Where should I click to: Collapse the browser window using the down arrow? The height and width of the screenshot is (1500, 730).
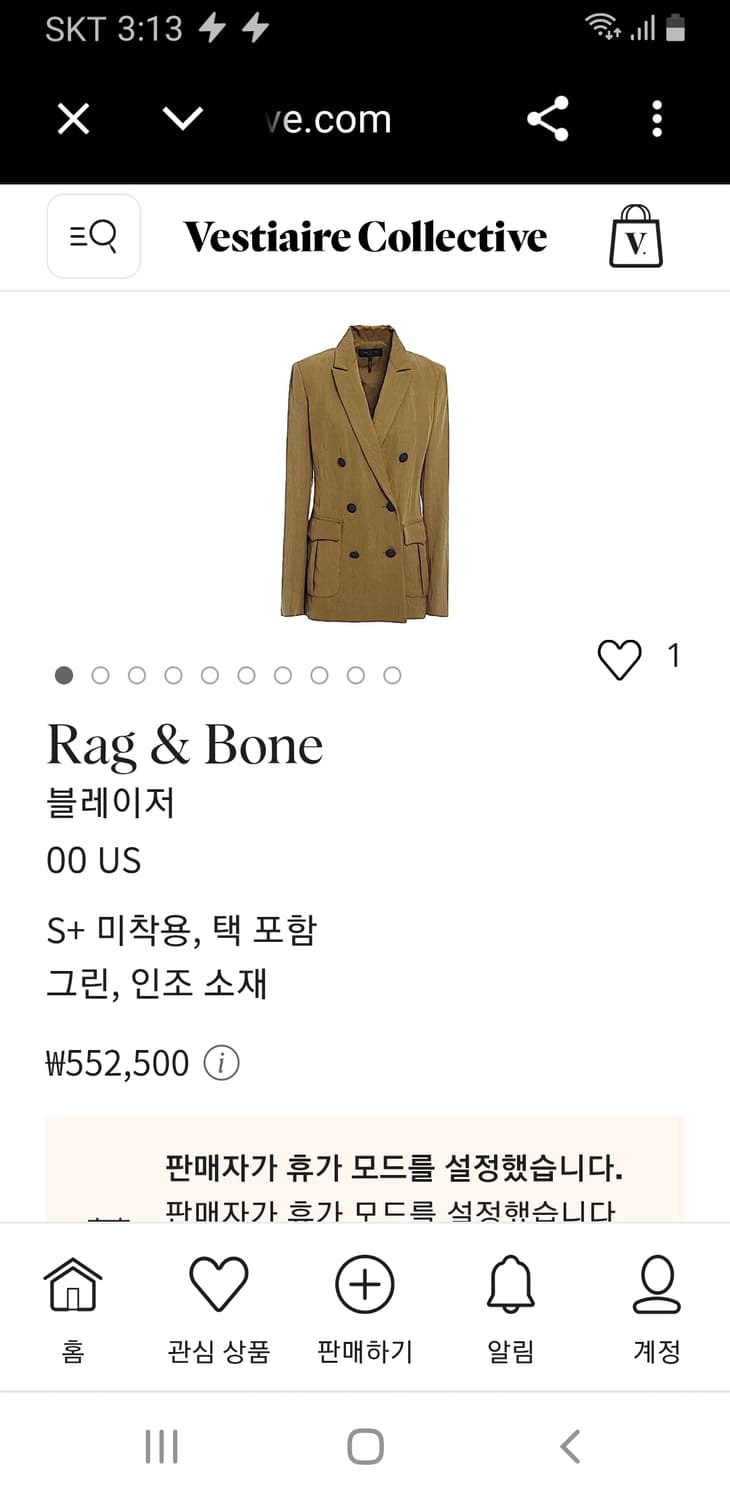coord(182,119)
